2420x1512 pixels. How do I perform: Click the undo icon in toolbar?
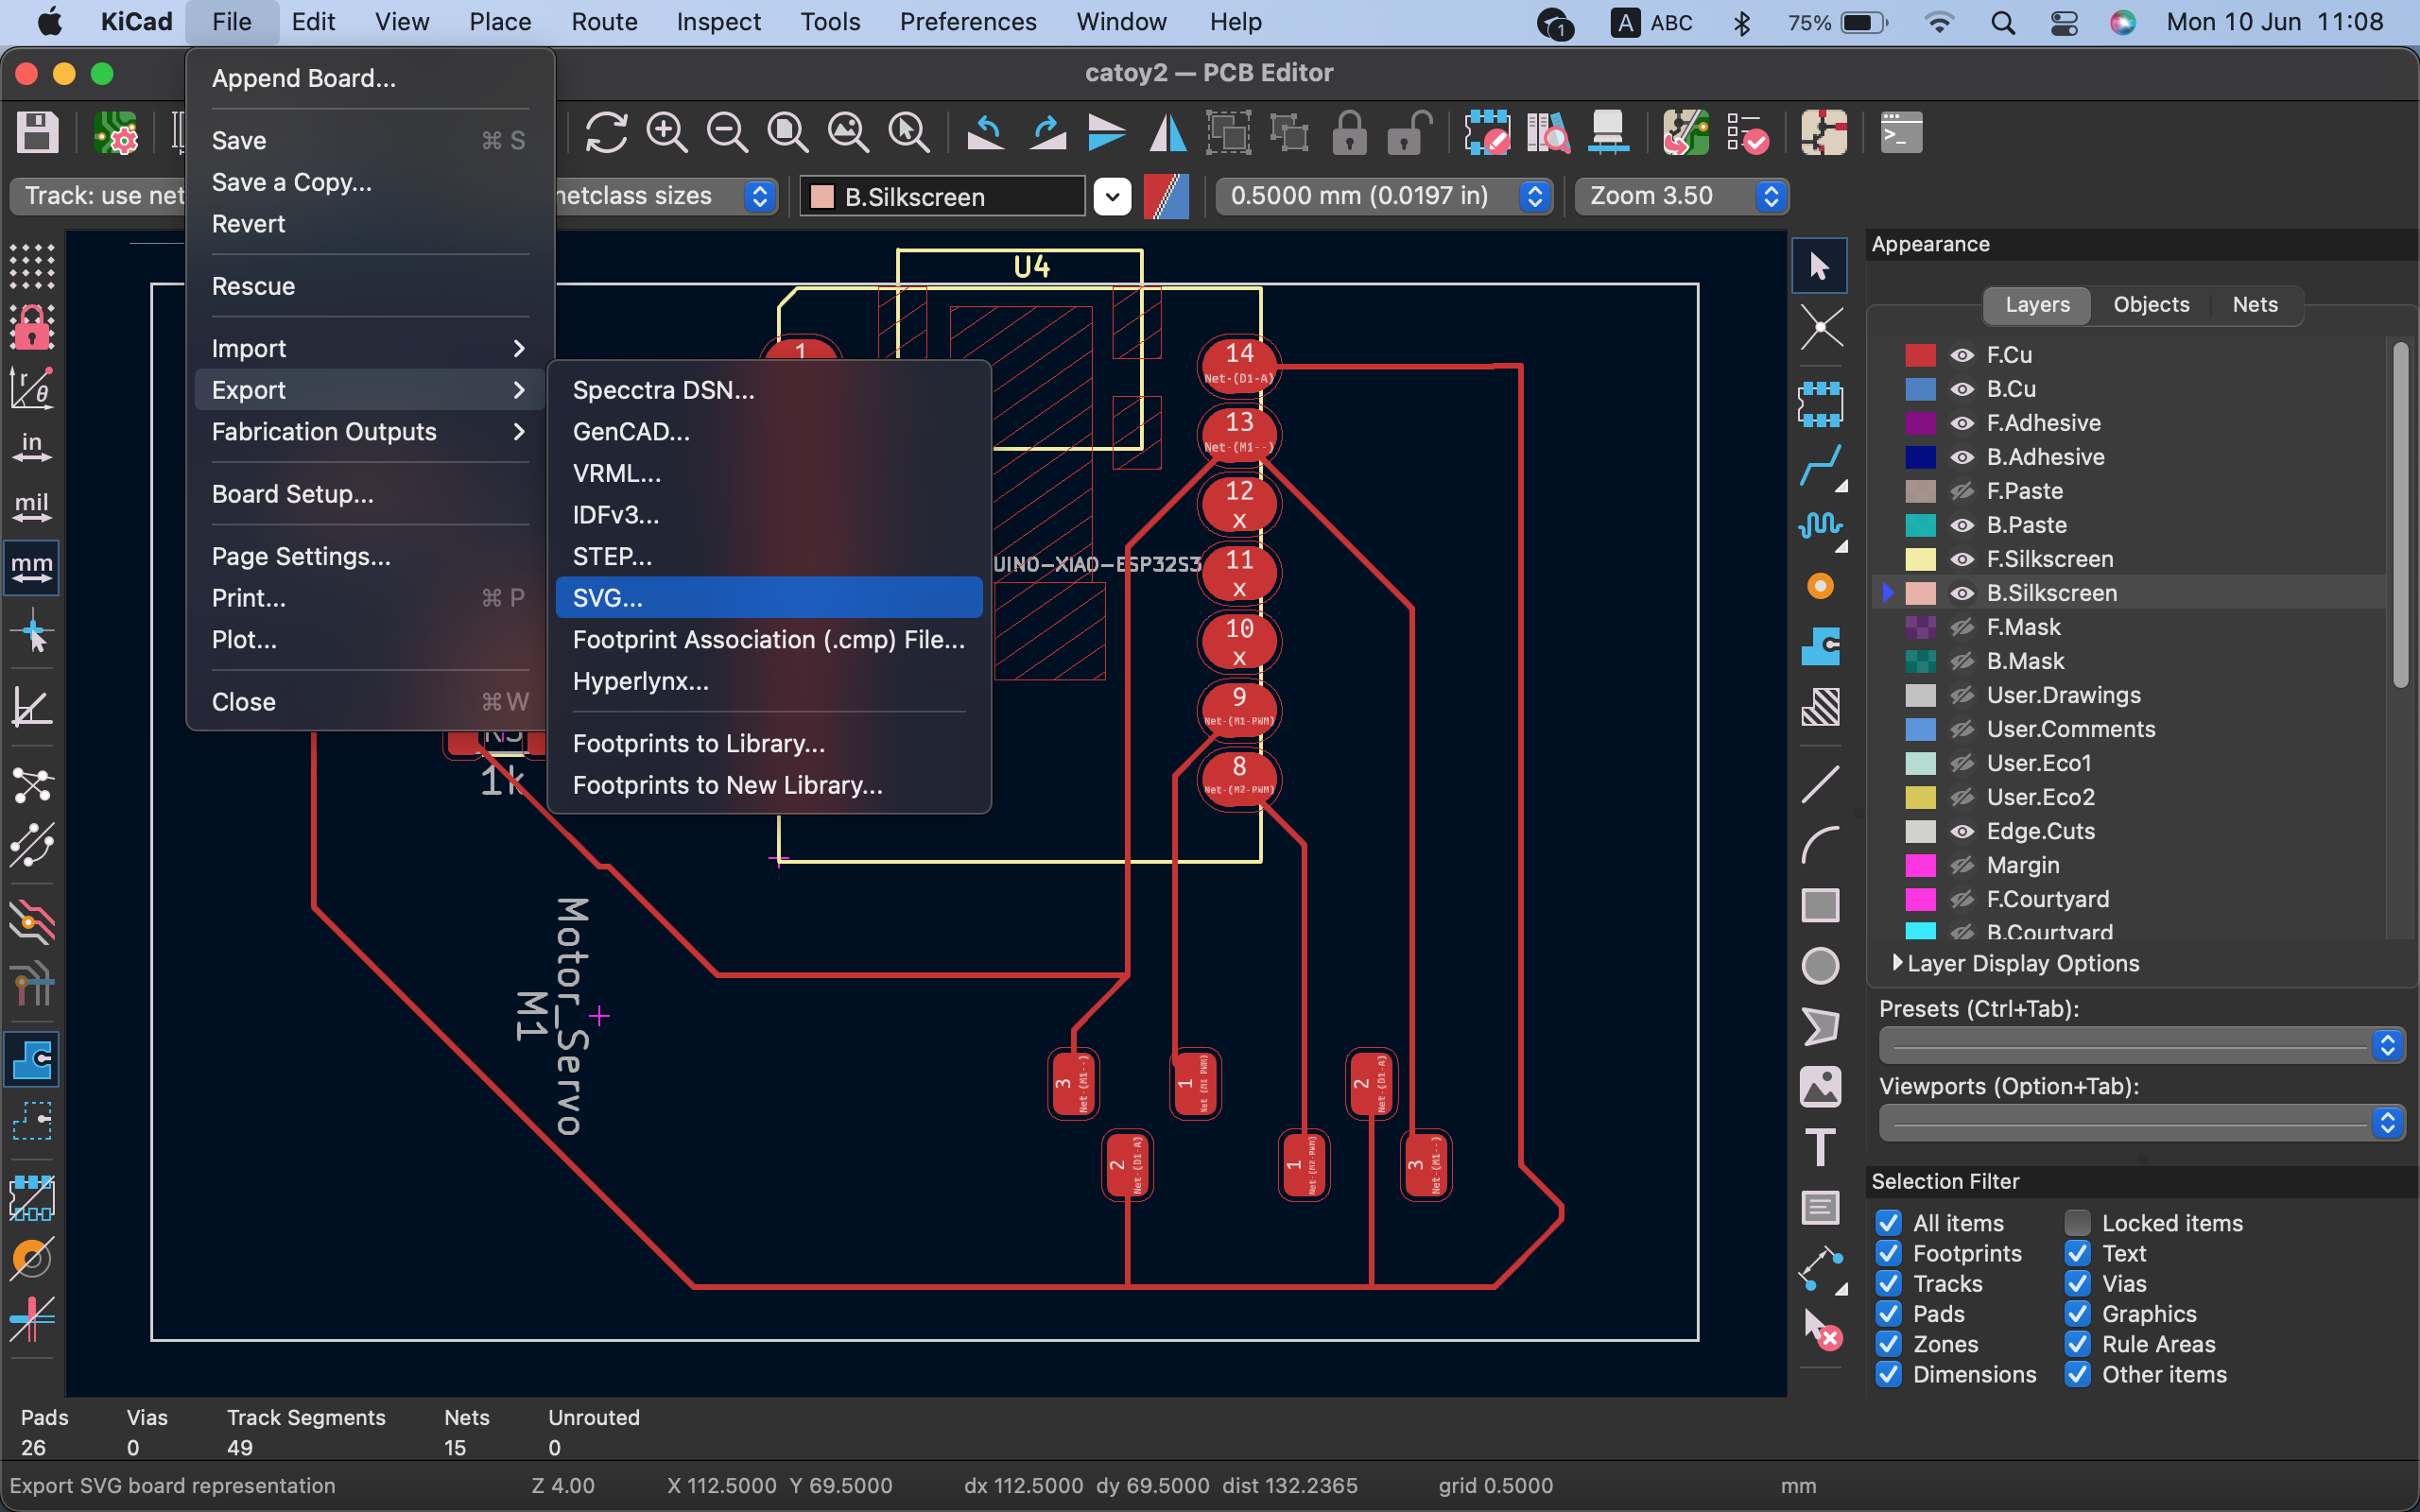point(982,136)
